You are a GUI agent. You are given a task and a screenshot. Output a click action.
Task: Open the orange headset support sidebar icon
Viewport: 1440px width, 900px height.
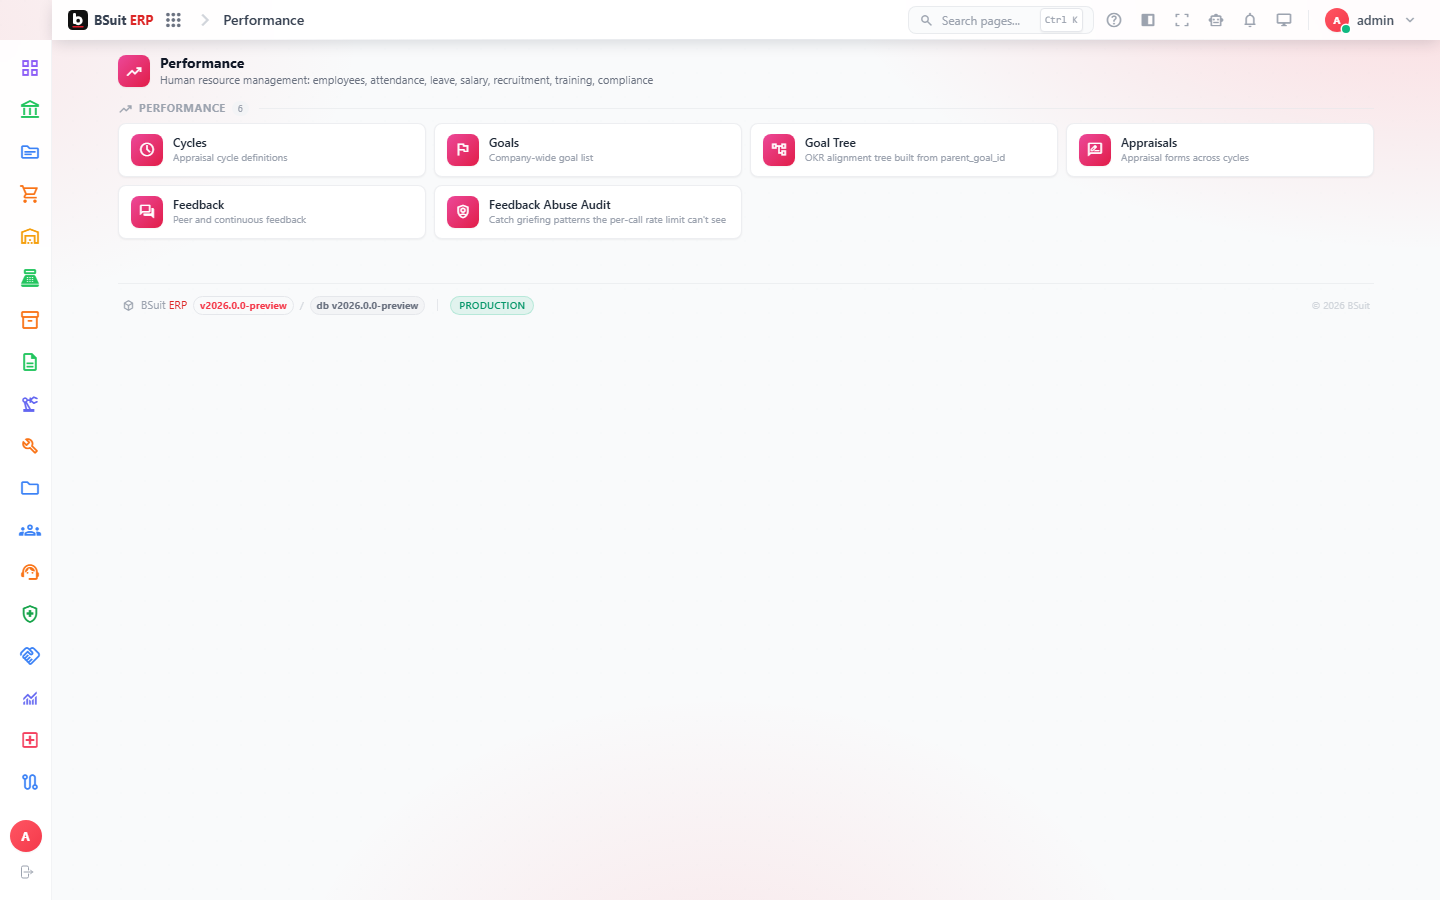(x=30, y=572)
